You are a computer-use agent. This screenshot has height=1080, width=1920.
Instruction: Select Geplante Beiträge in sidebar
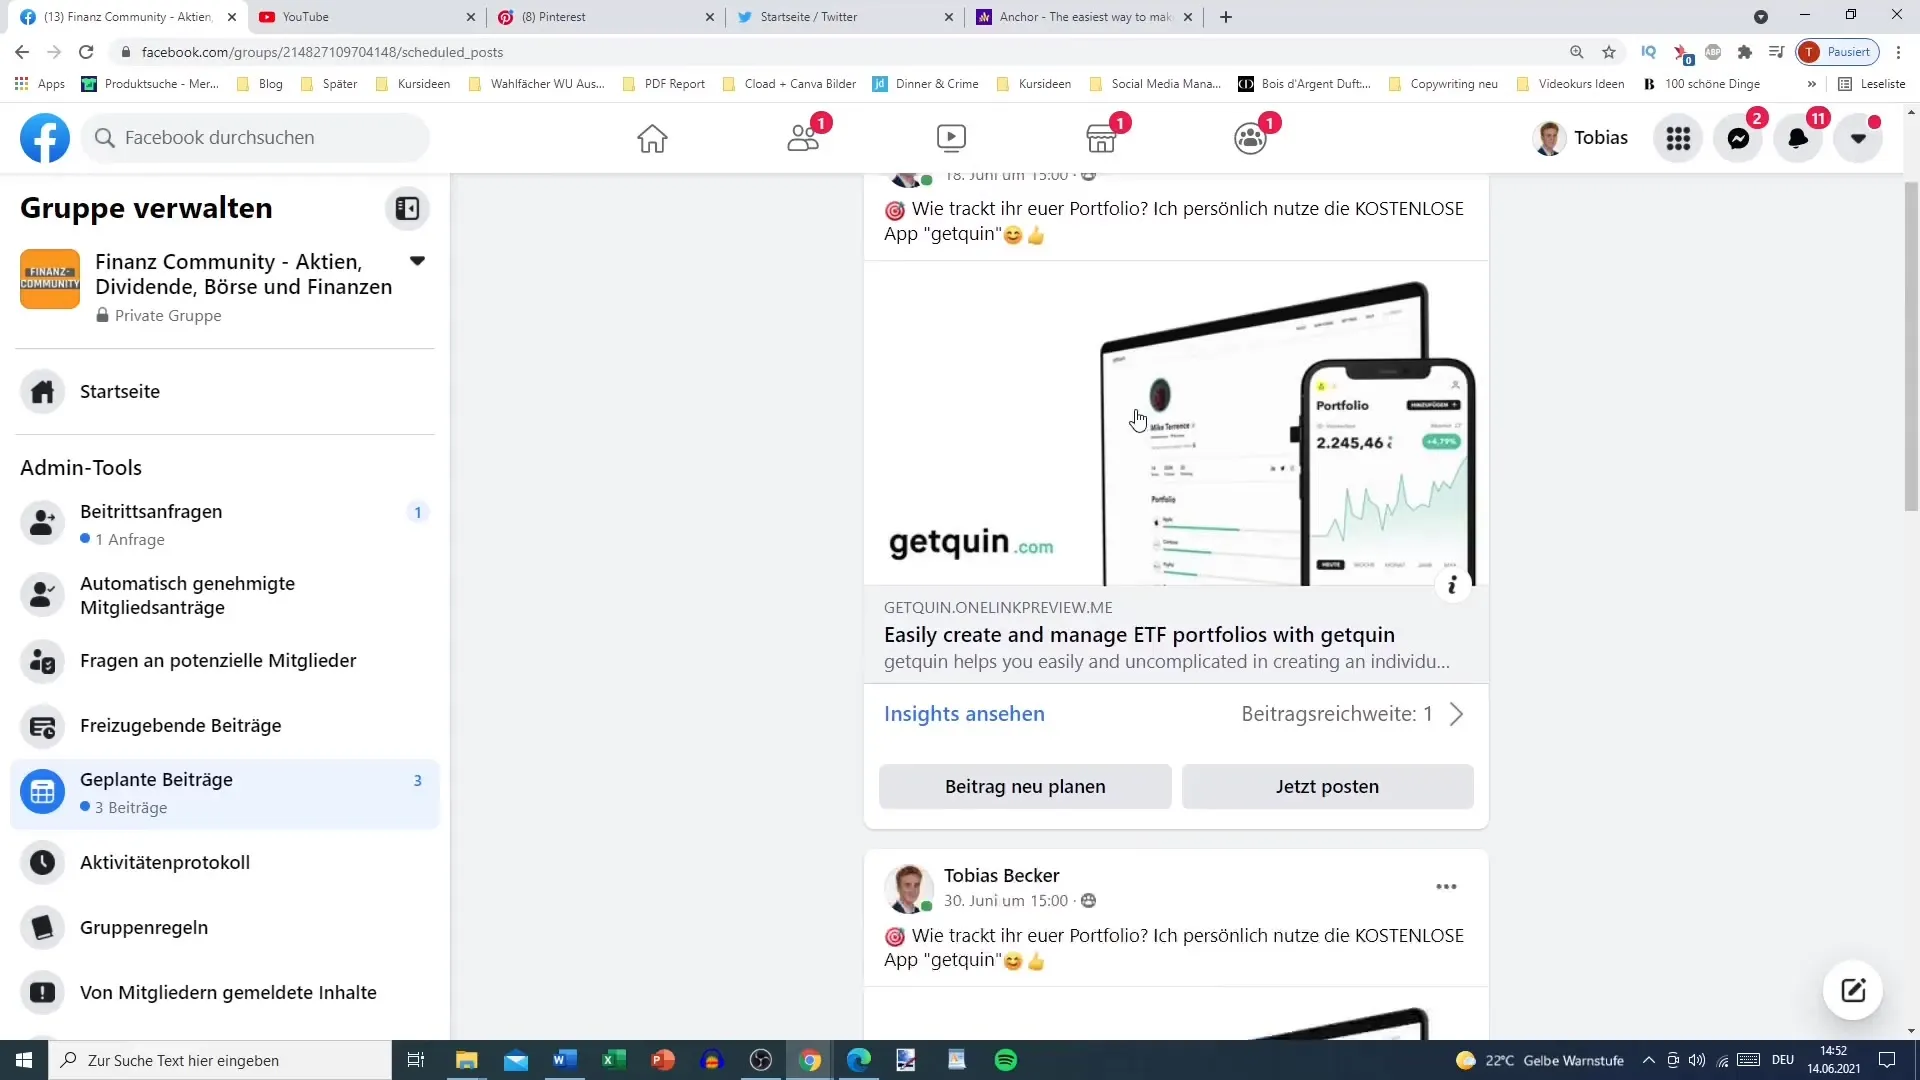tap(225, 792)
